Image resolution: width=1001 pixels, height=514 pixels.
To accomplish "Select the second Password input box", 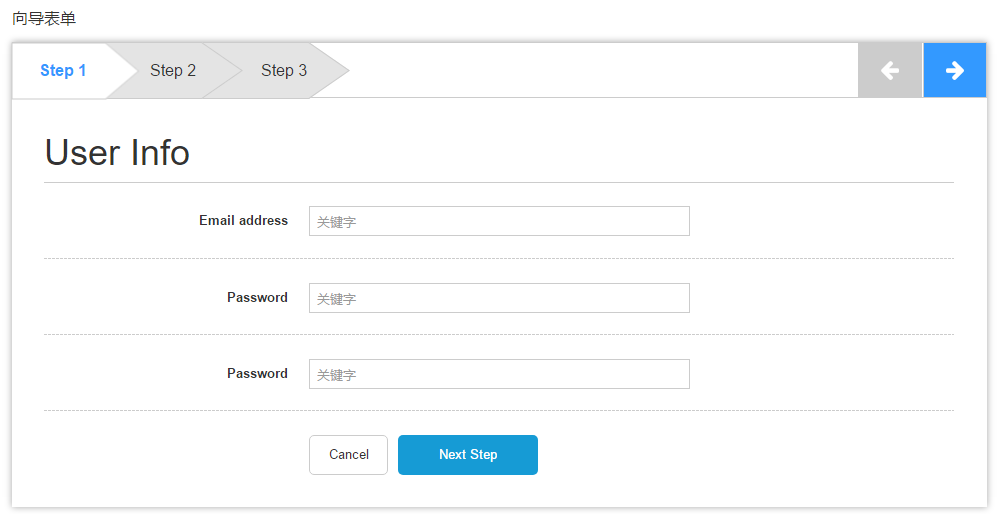I will [499, 374].
